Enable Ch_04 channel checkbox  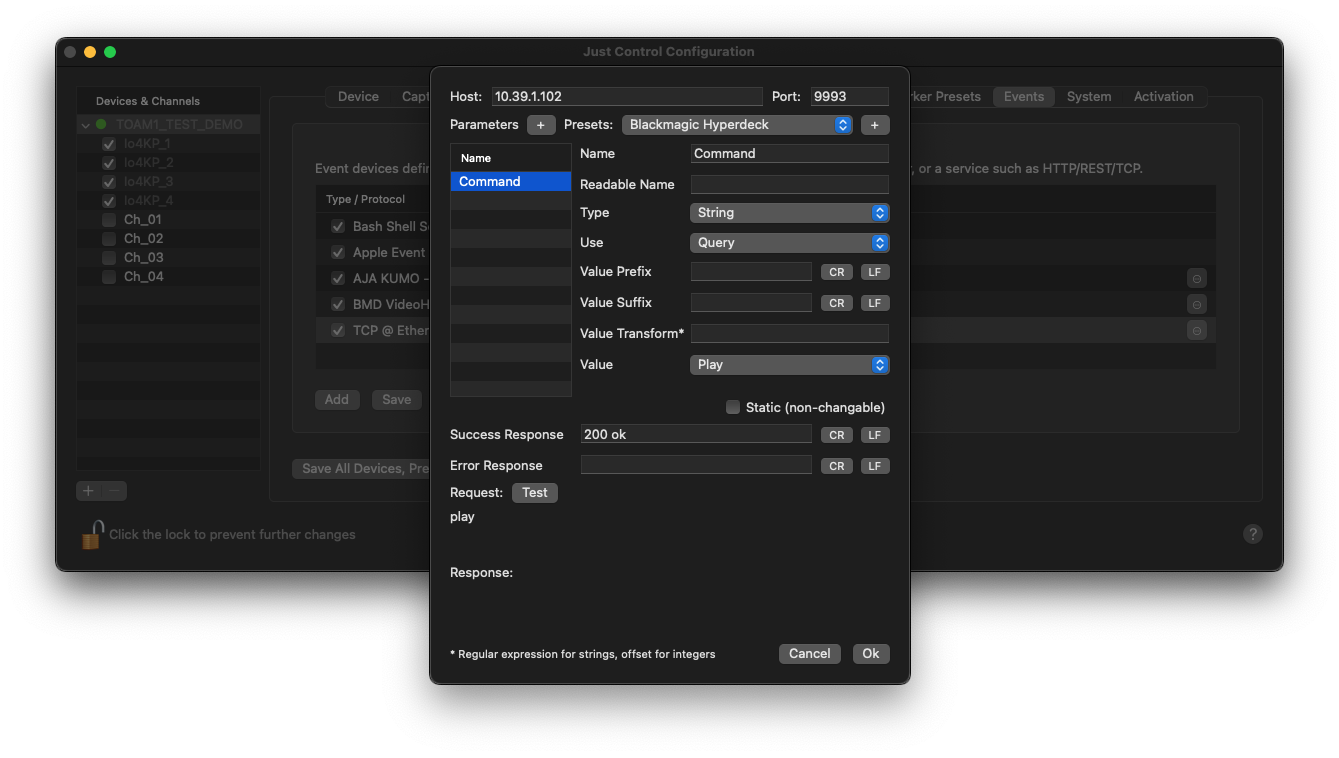[109, 277]
